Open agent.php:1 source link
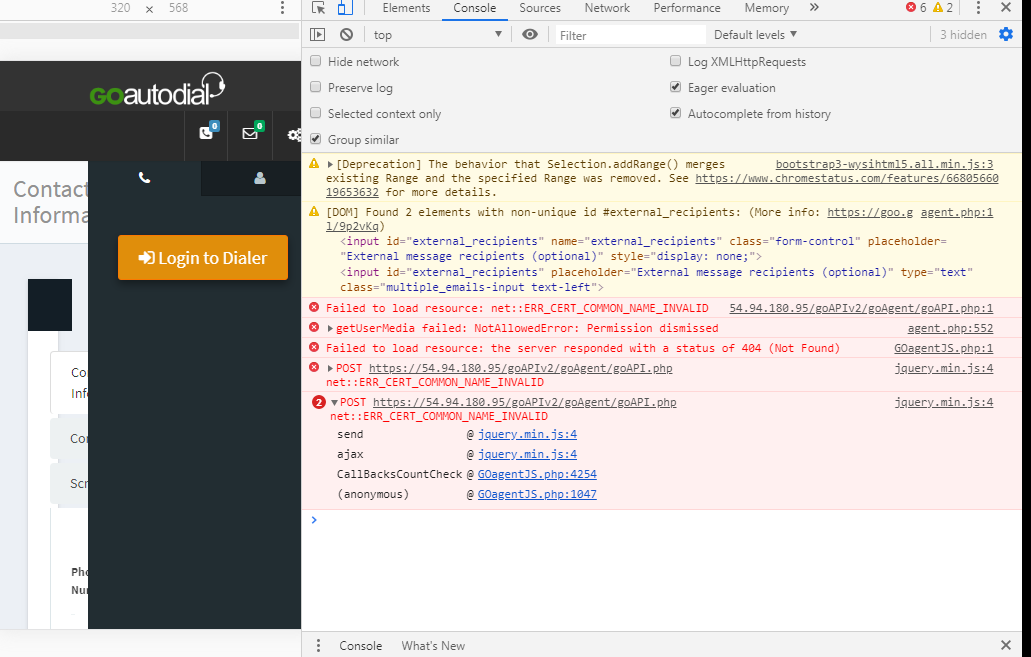The height and width of the screenshot is (657, 1031). (x=957, y=212)
